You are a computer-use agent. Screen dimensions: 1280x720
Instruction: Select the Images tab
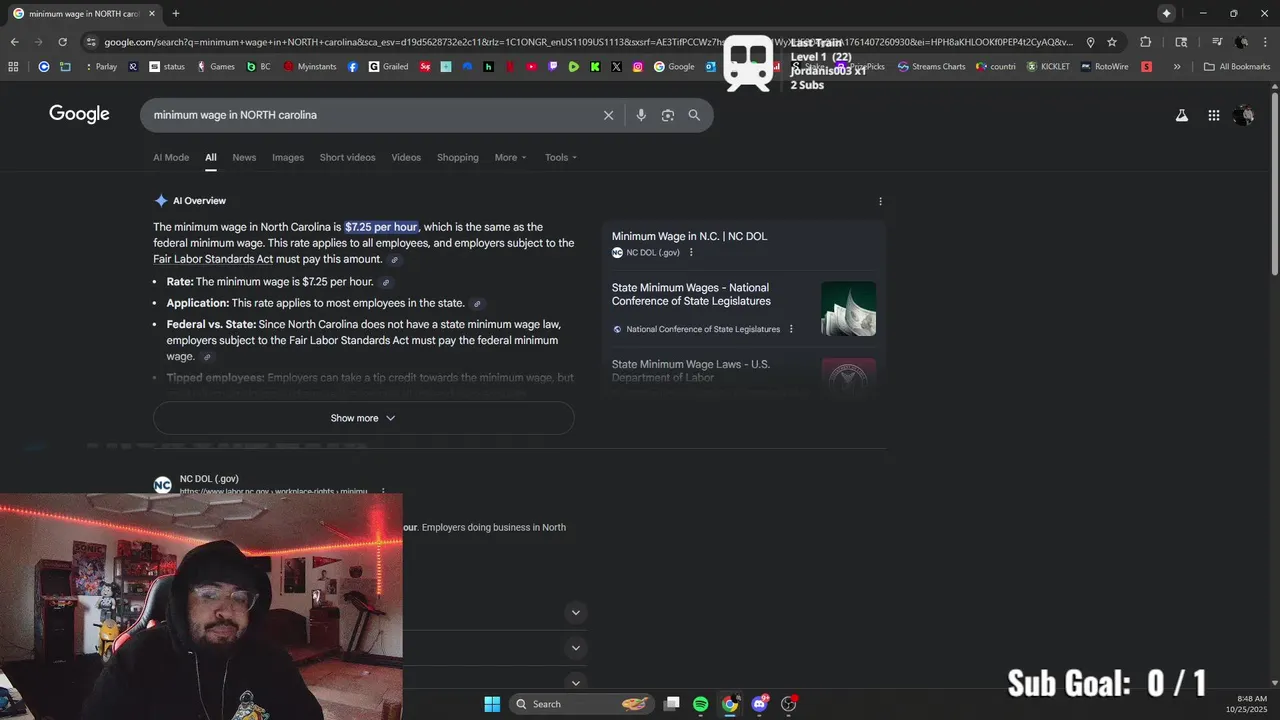pyautogui.click(x=288, y=157)
